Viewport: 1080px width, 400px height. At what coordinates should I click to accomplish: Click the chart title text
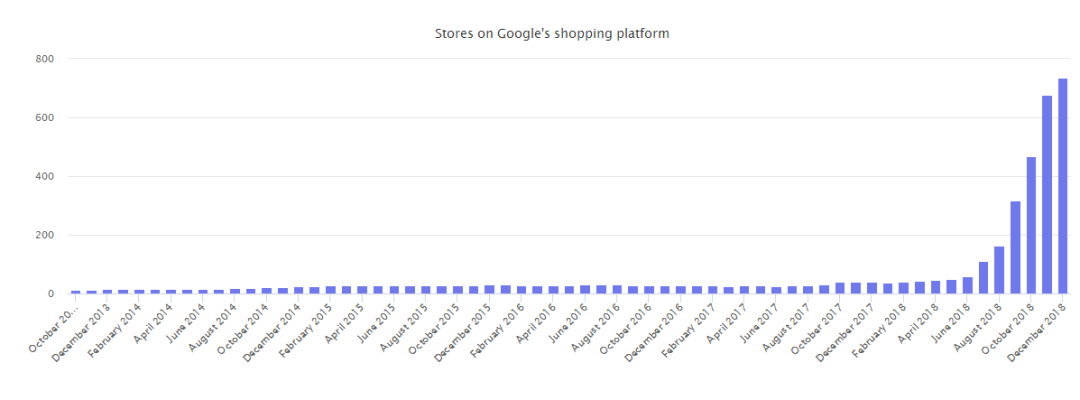click(x=552, y=34)
